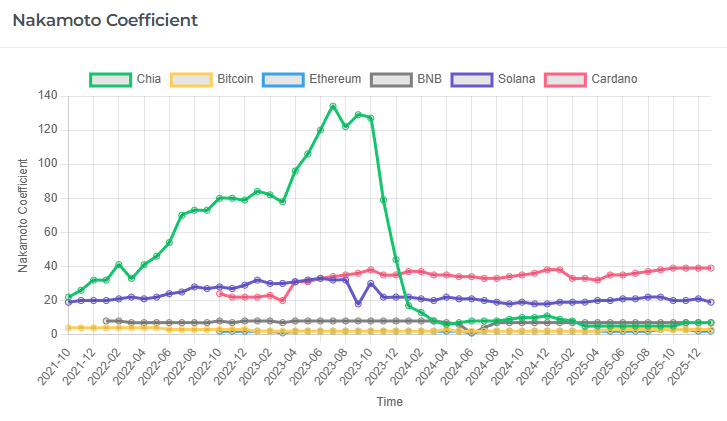Click the first point of the Cardano line
Viewport: 727px width, 421px height.
(220, 293)
